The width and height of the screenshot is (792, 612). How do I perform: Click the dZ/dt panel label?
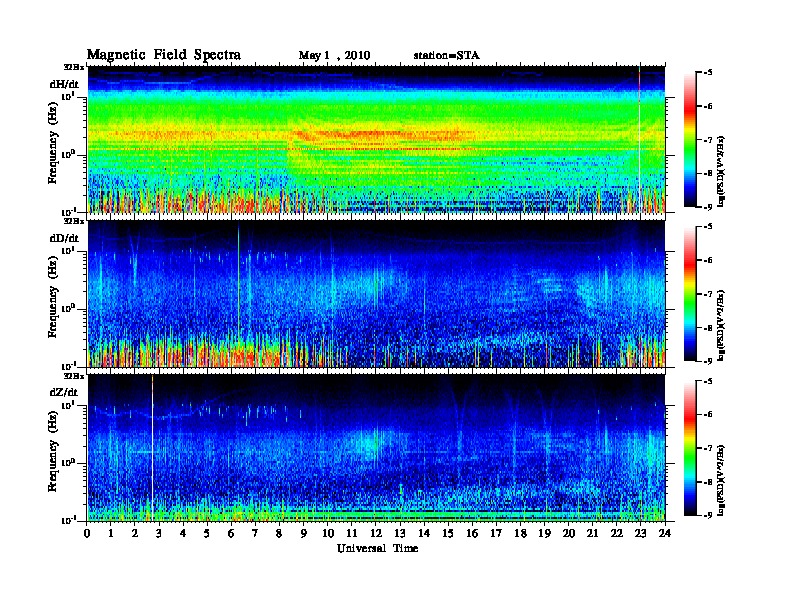pos(64,392)
